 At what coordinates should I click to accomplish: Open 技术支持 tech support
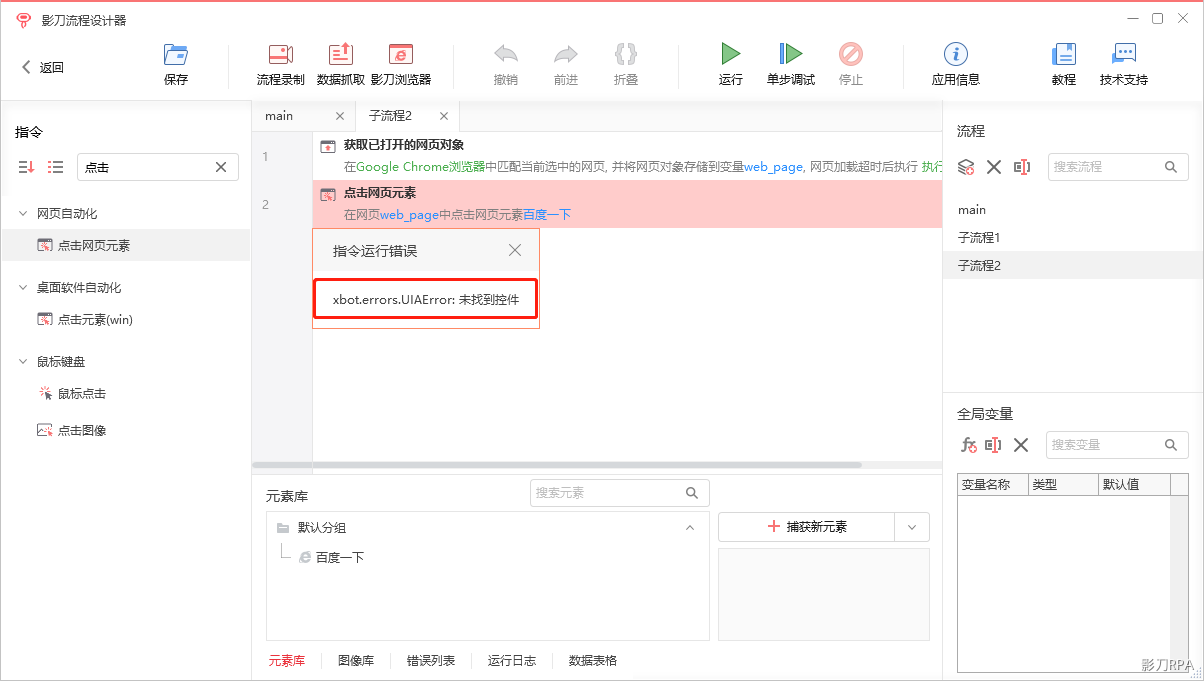point(1124,55)
